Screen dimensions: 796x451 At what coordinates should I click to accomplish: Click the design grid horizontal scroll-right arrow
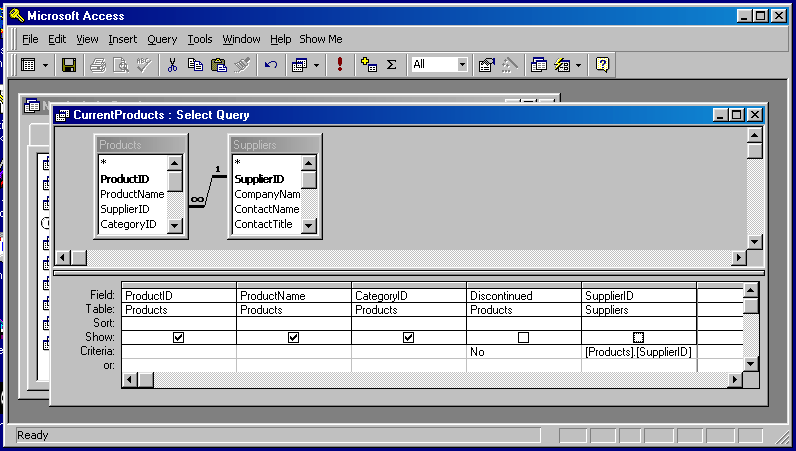[735, 379]
